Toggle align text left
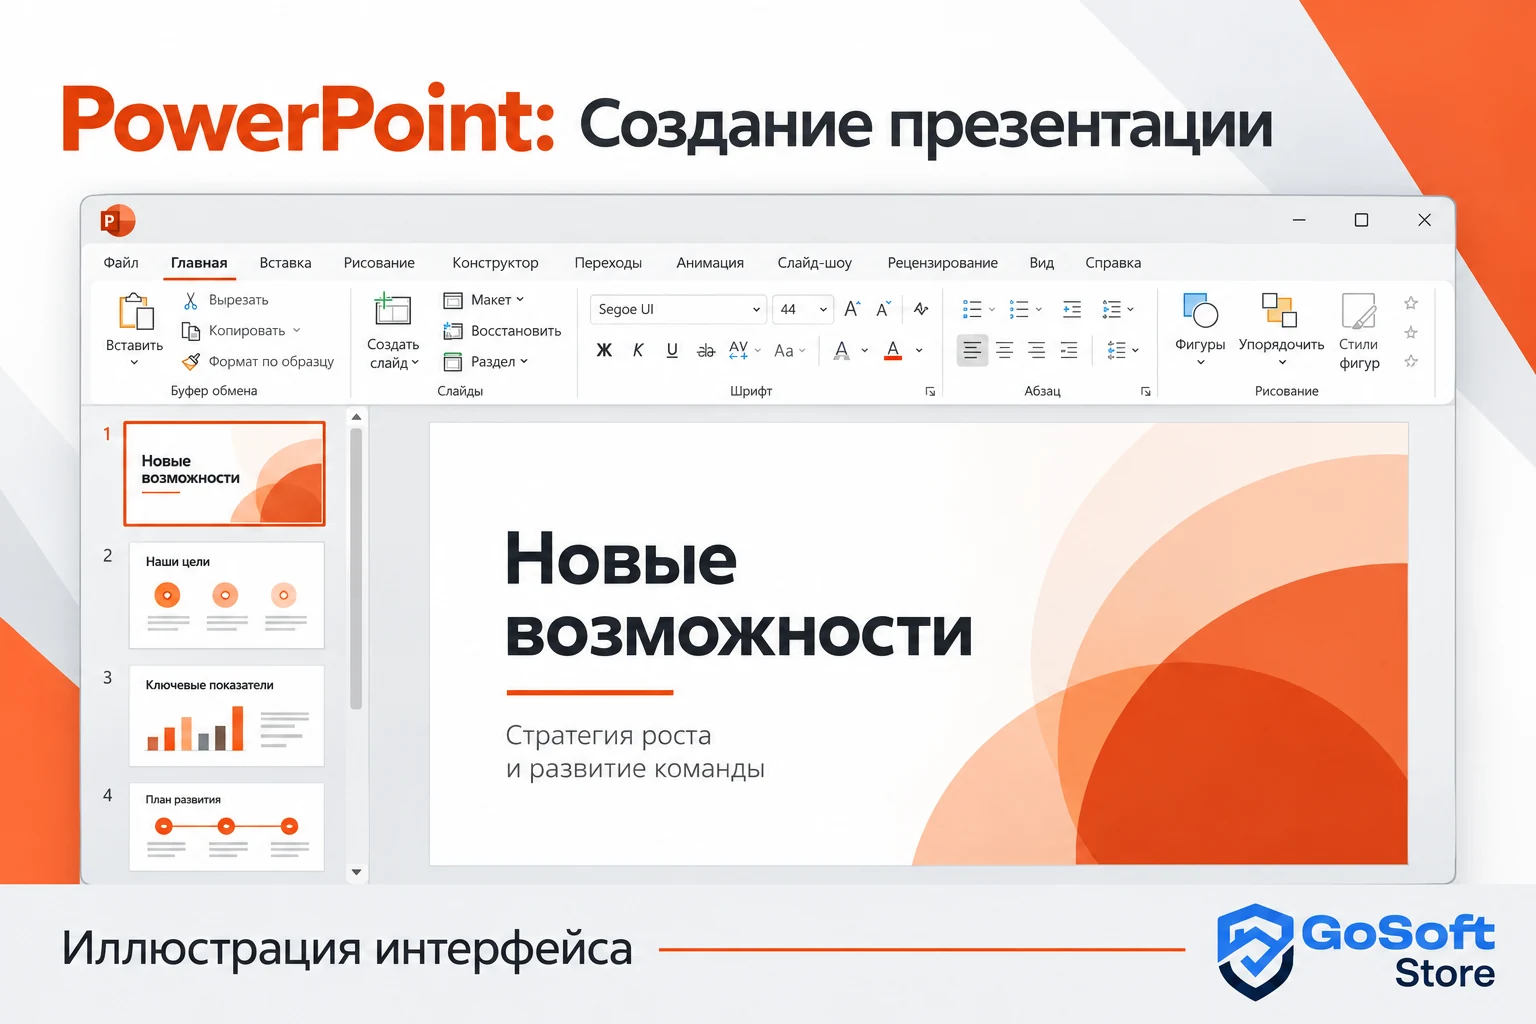Viewport: 1536px width, 1024px height. click(972, 350)
